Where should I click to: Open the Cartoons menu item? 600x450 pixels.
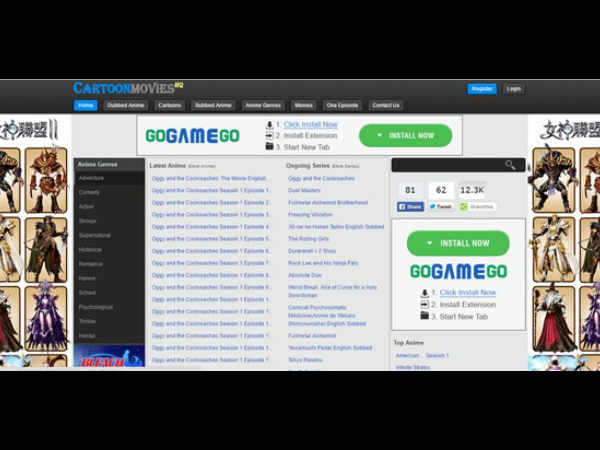pos(170,105)
